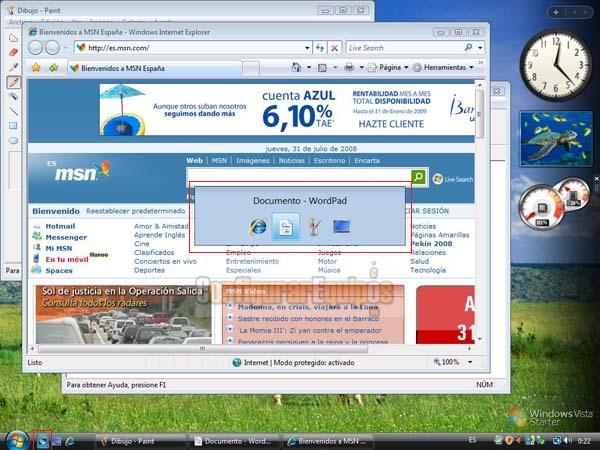600x450 pixels.
Task: Click the HAZTE CLIENTE banner ad
Action: tap(391, 124)
